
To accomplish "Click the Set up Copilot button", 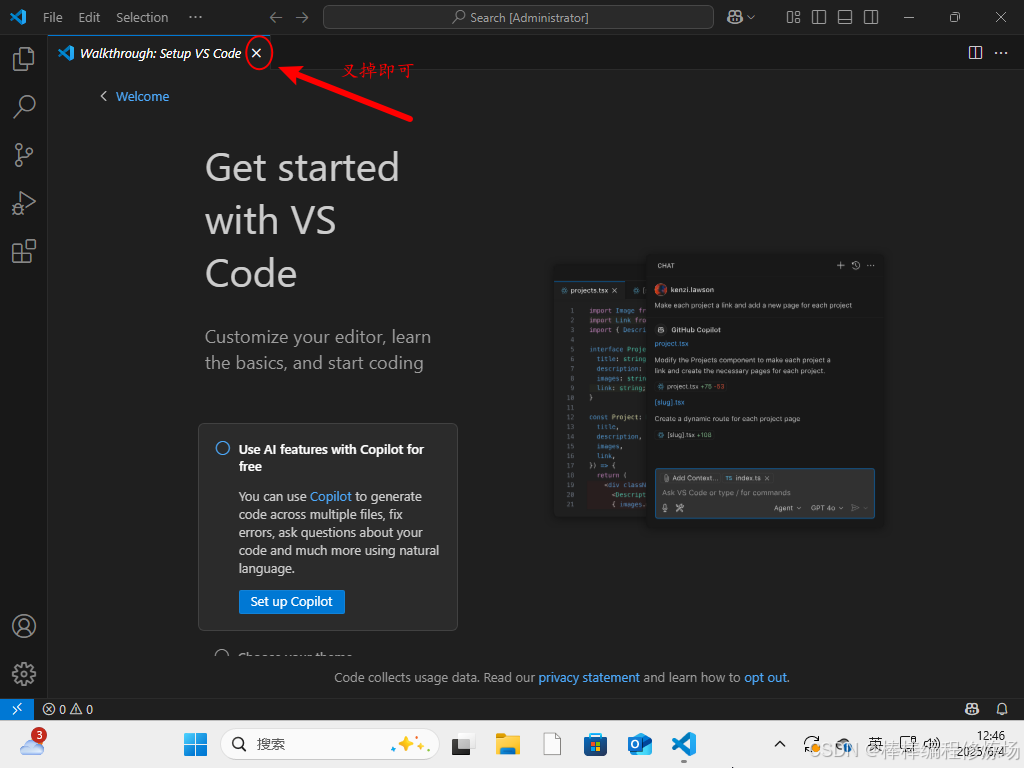I will click(x=291, y=601).
